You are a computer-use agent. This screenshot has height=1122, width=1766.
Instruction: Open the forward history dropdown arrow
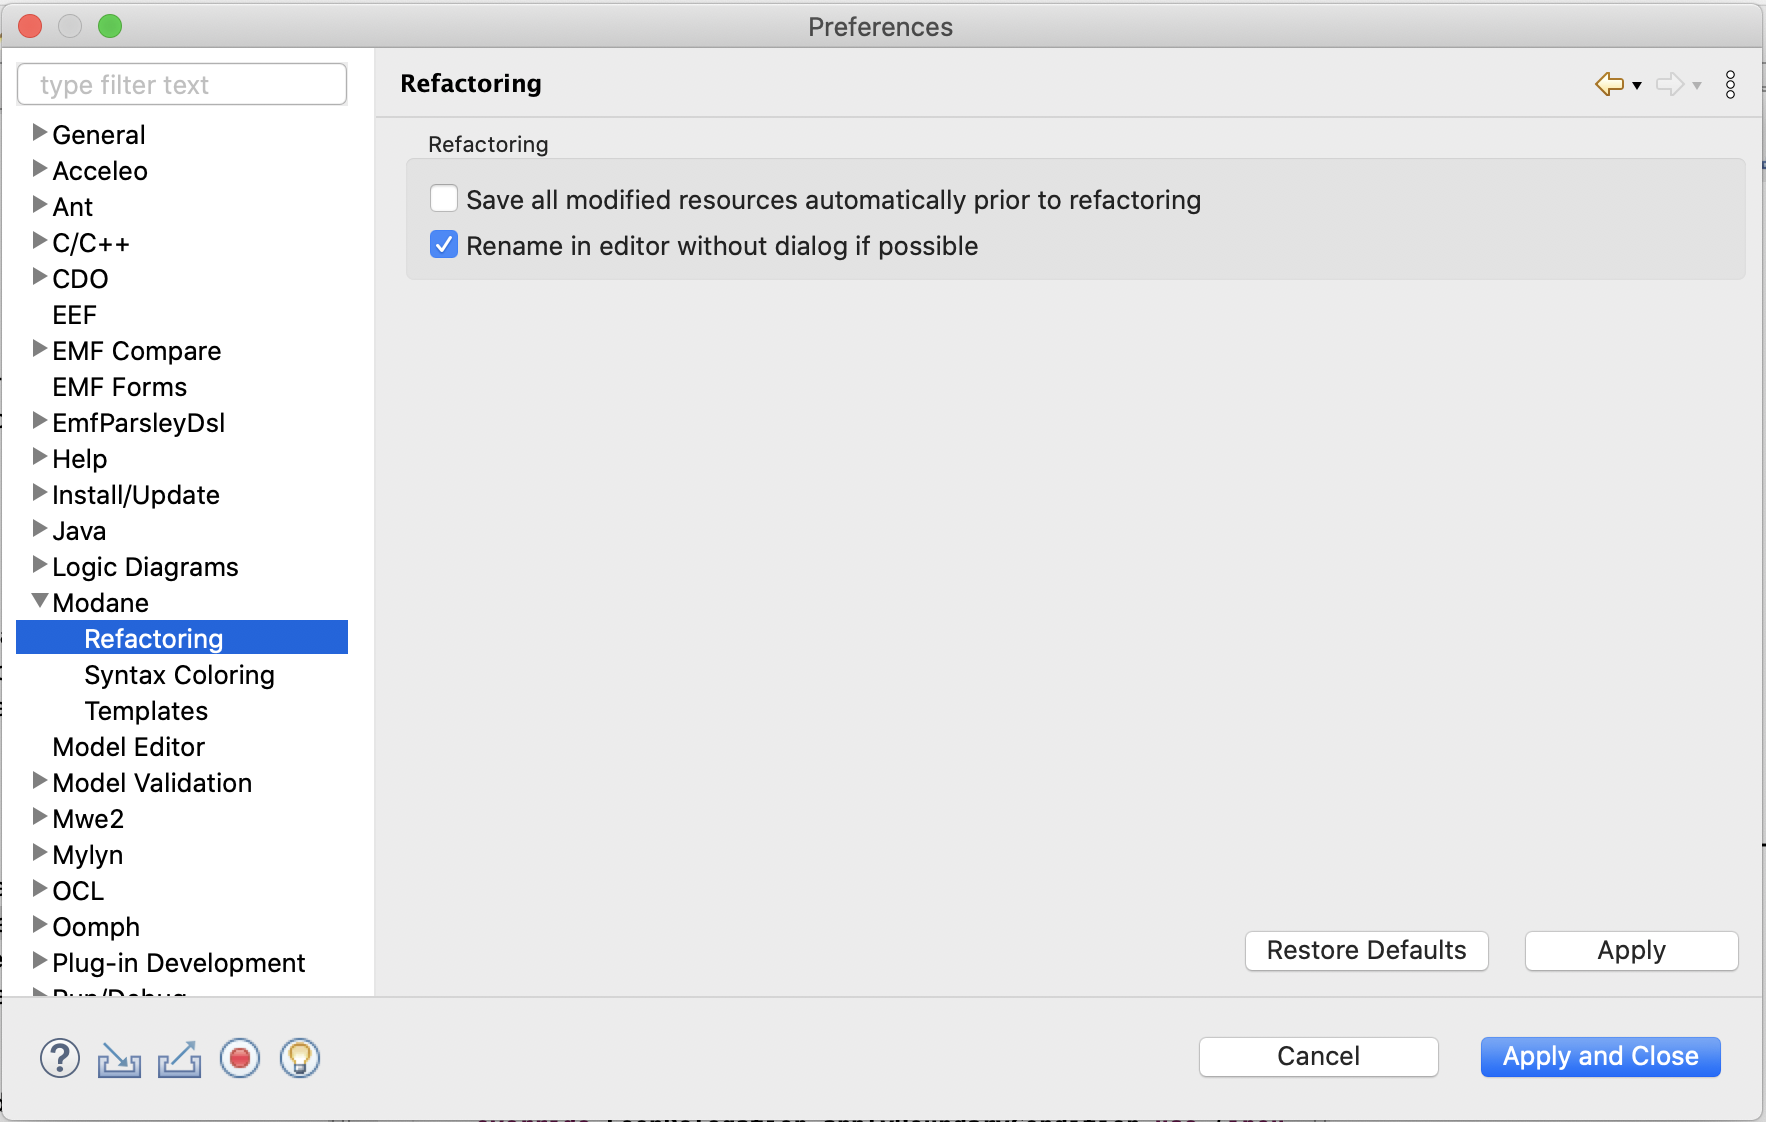1697,86
